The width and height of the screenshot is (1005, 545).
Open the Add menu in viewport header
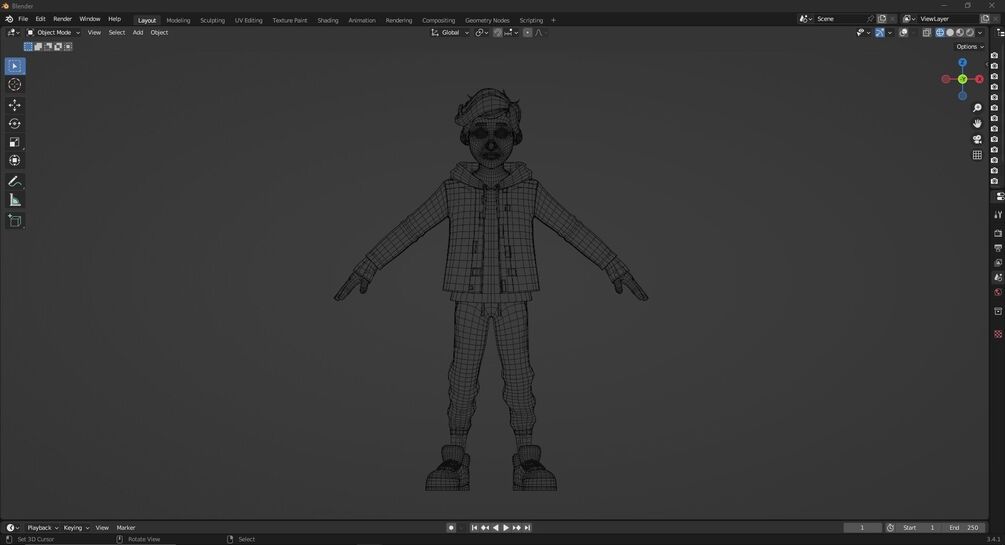click(138, 33)
